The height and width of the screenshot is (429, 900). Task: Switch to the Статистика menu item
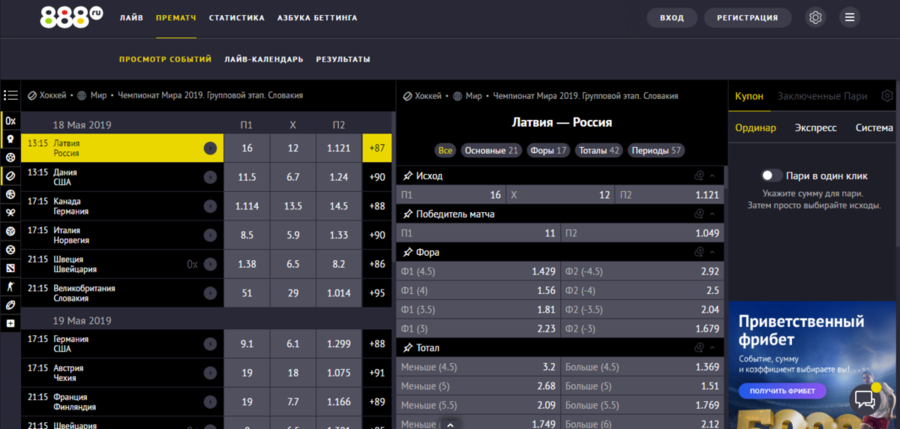[238, 18]
